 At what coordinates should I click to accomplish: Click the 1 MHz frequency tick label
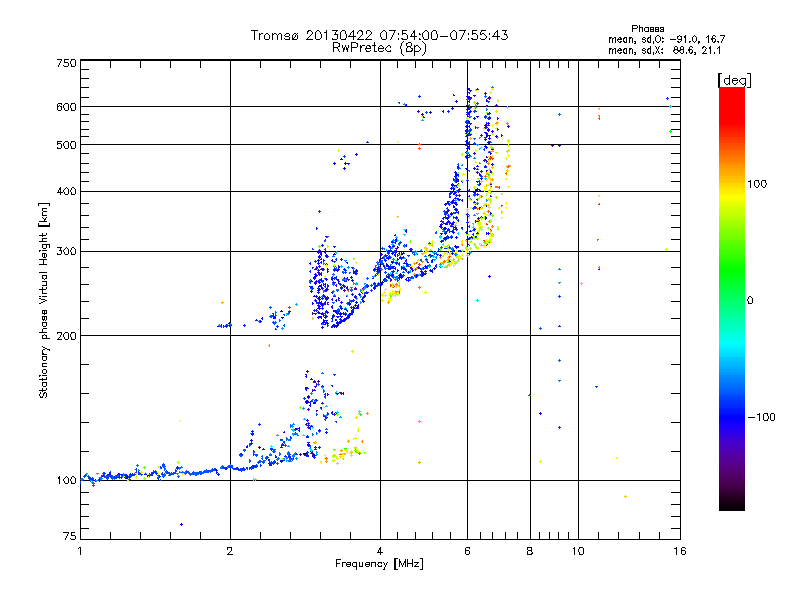[80, 551]
